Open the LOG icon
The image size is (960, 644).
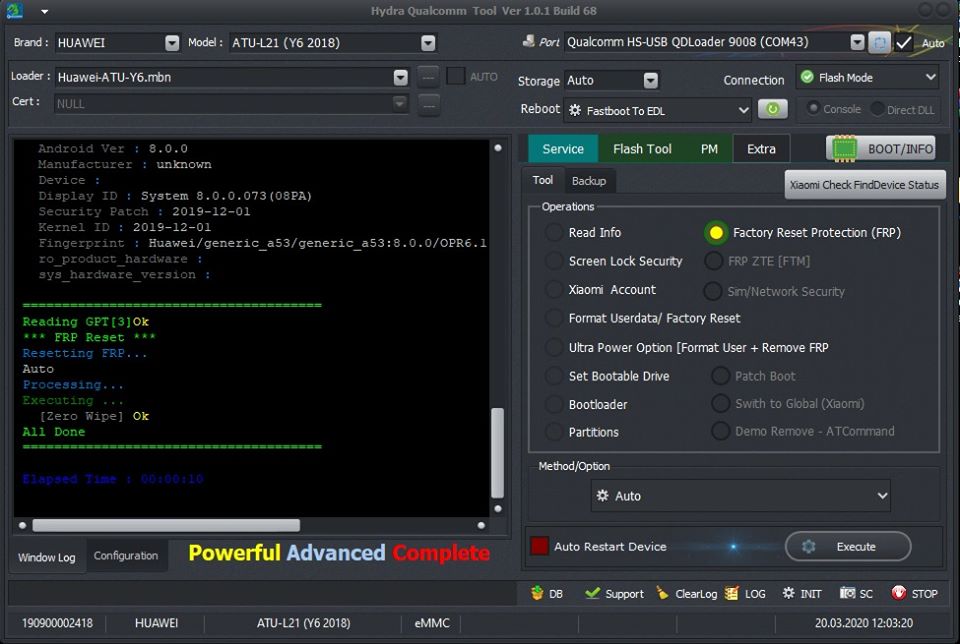click(732, 593)
